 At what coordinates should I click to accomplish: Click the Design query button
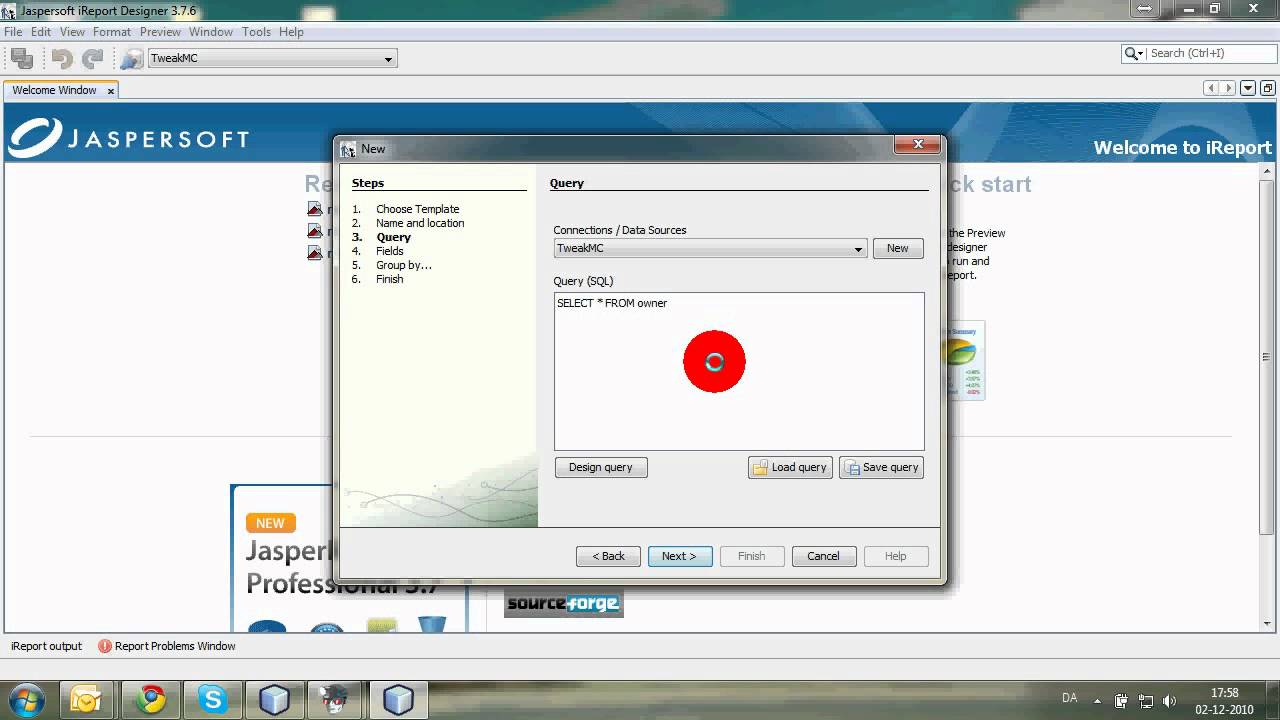[x=601, y=467]
